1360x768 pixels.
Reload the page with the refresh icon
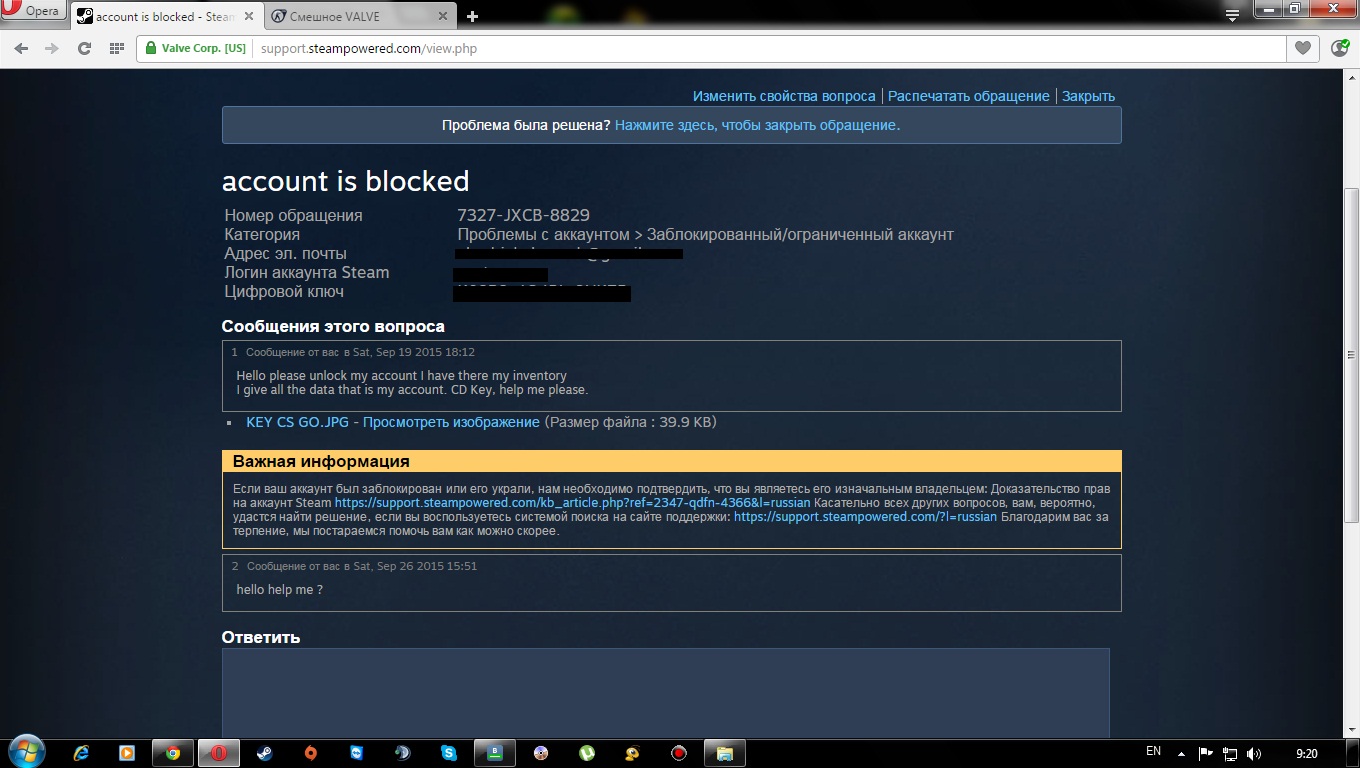84,48
